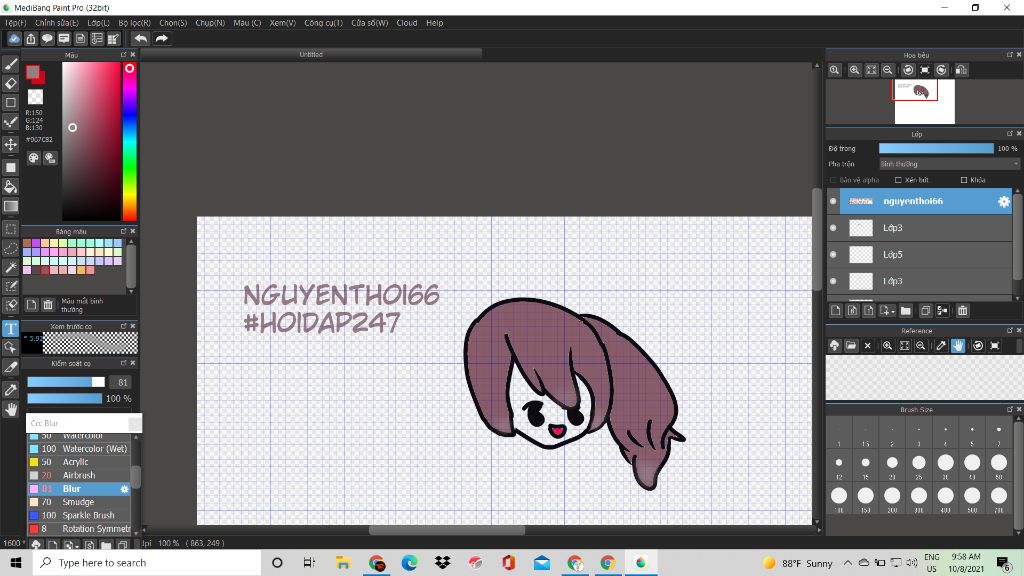Viewport: 1024px width, 576px height.
Task: Select the Brush tool in left toolbar
Action: coord(10,64)
